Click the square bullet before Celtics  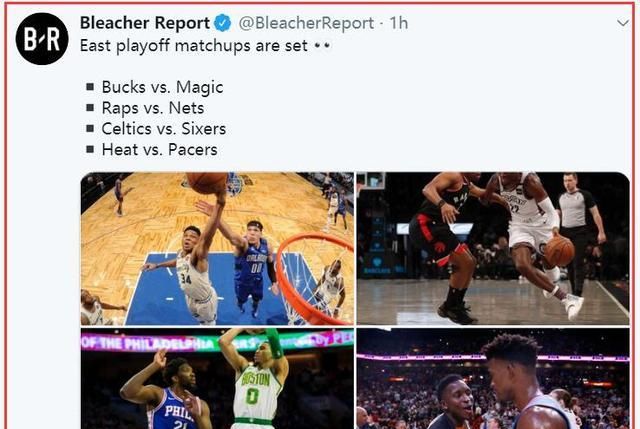click(x=90, y=129)
